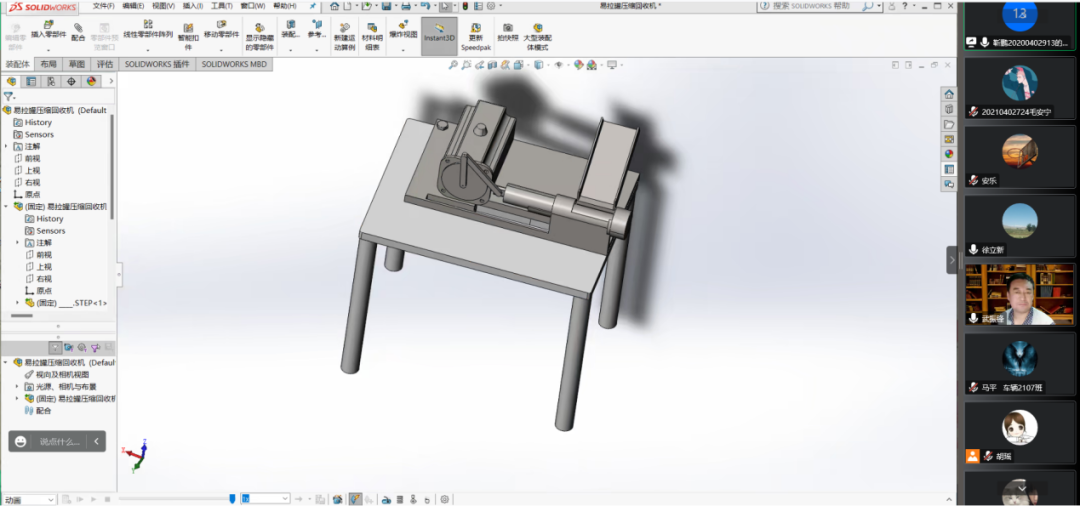Click the blue timeline slider handle at the bottom
1080x506 pixels.
(233, 498)
